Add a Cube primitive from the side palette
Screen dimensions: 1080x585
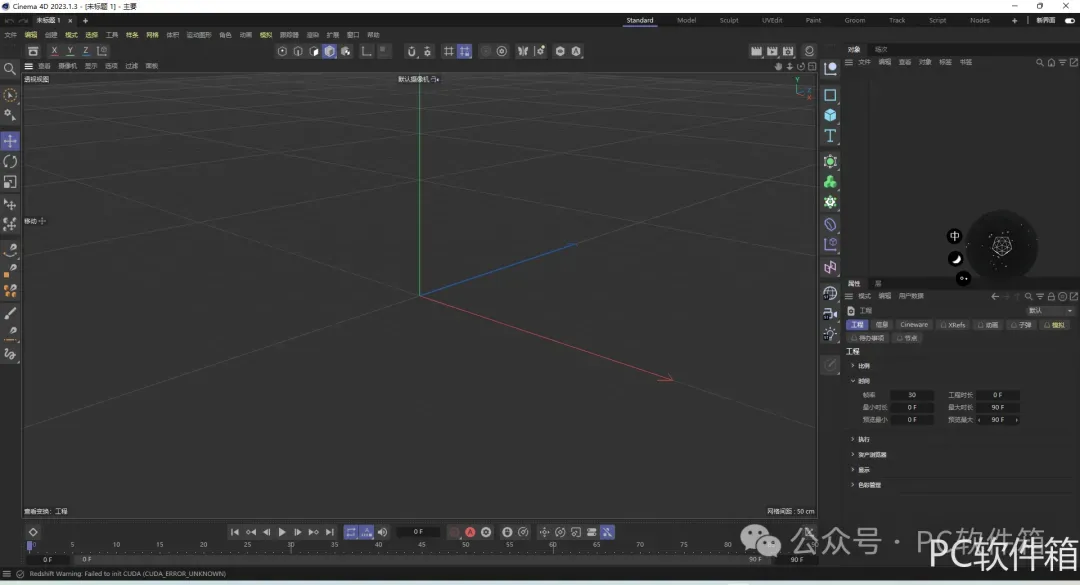(831, 115)
